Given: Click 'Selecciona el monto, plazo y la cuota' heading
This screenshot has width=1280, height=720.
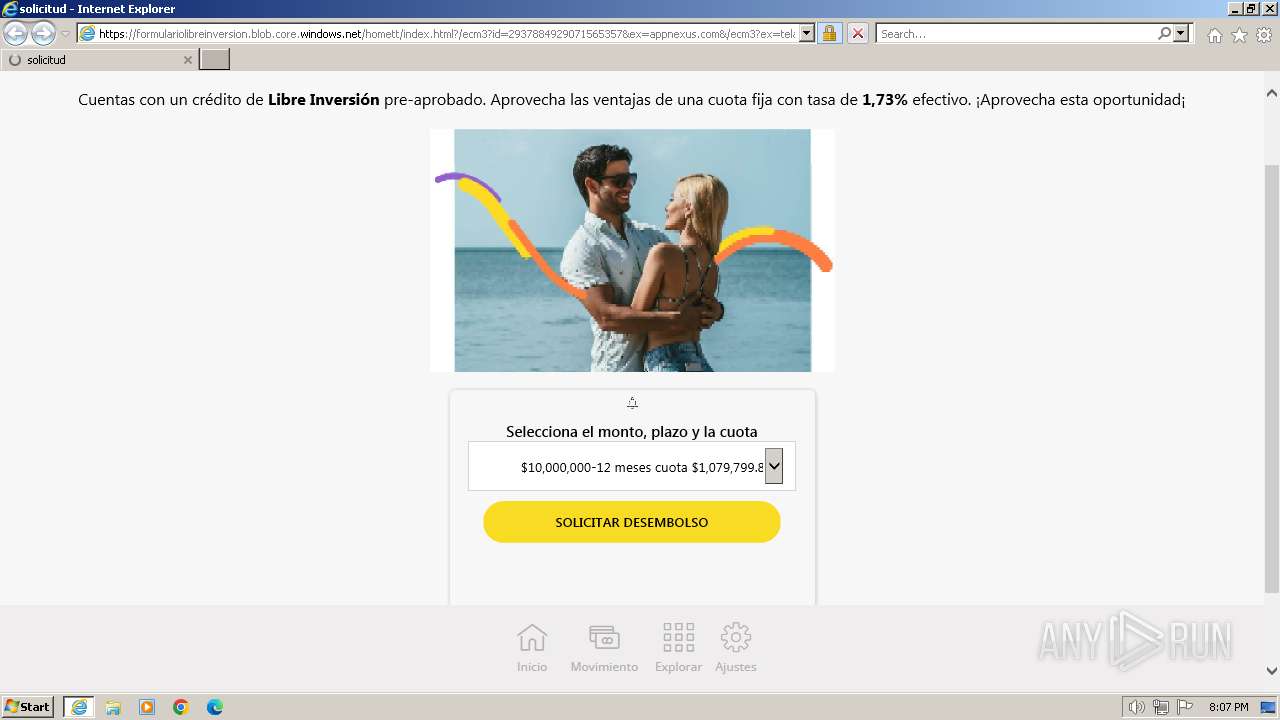Looking at the screenshot, I should pos(632,432).
